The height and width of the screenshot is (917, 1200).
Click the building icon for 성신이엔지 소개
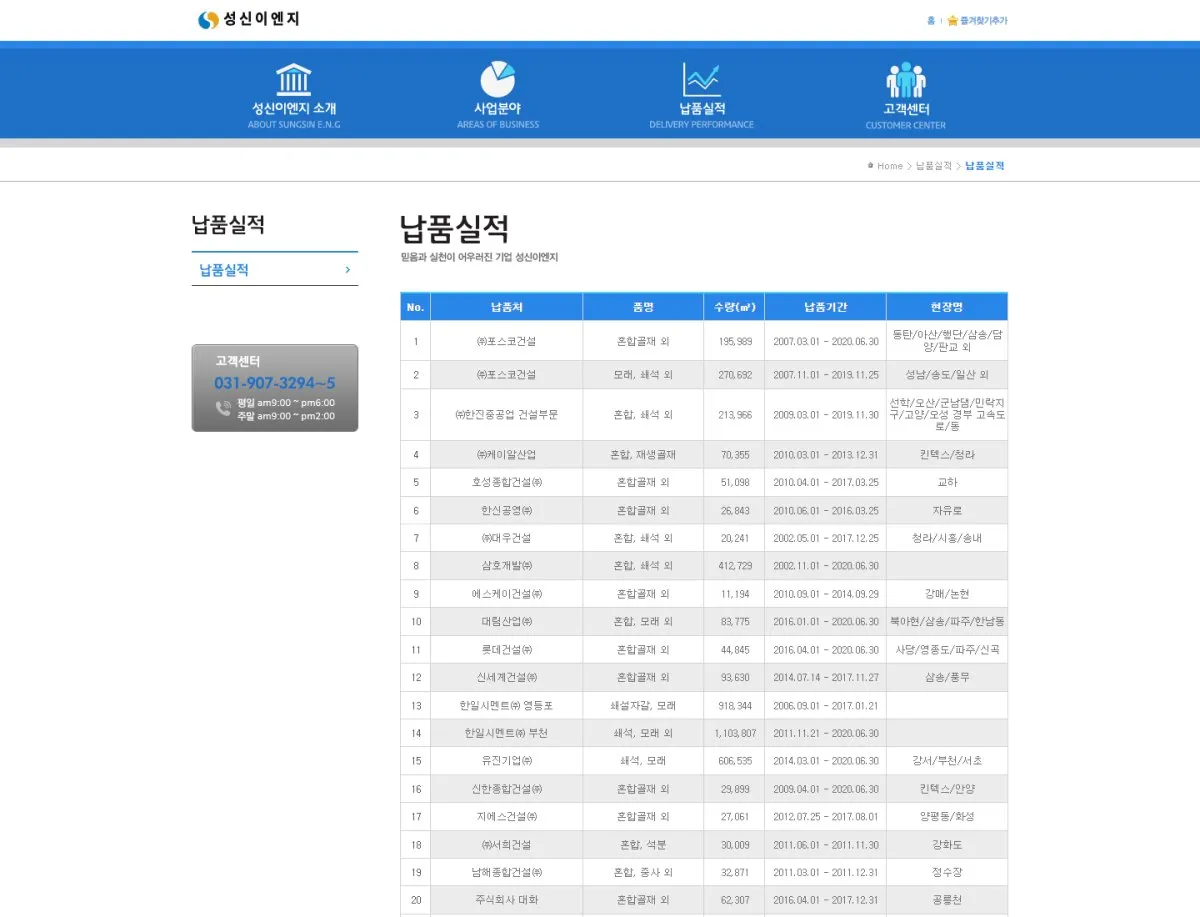click(293, 79)
